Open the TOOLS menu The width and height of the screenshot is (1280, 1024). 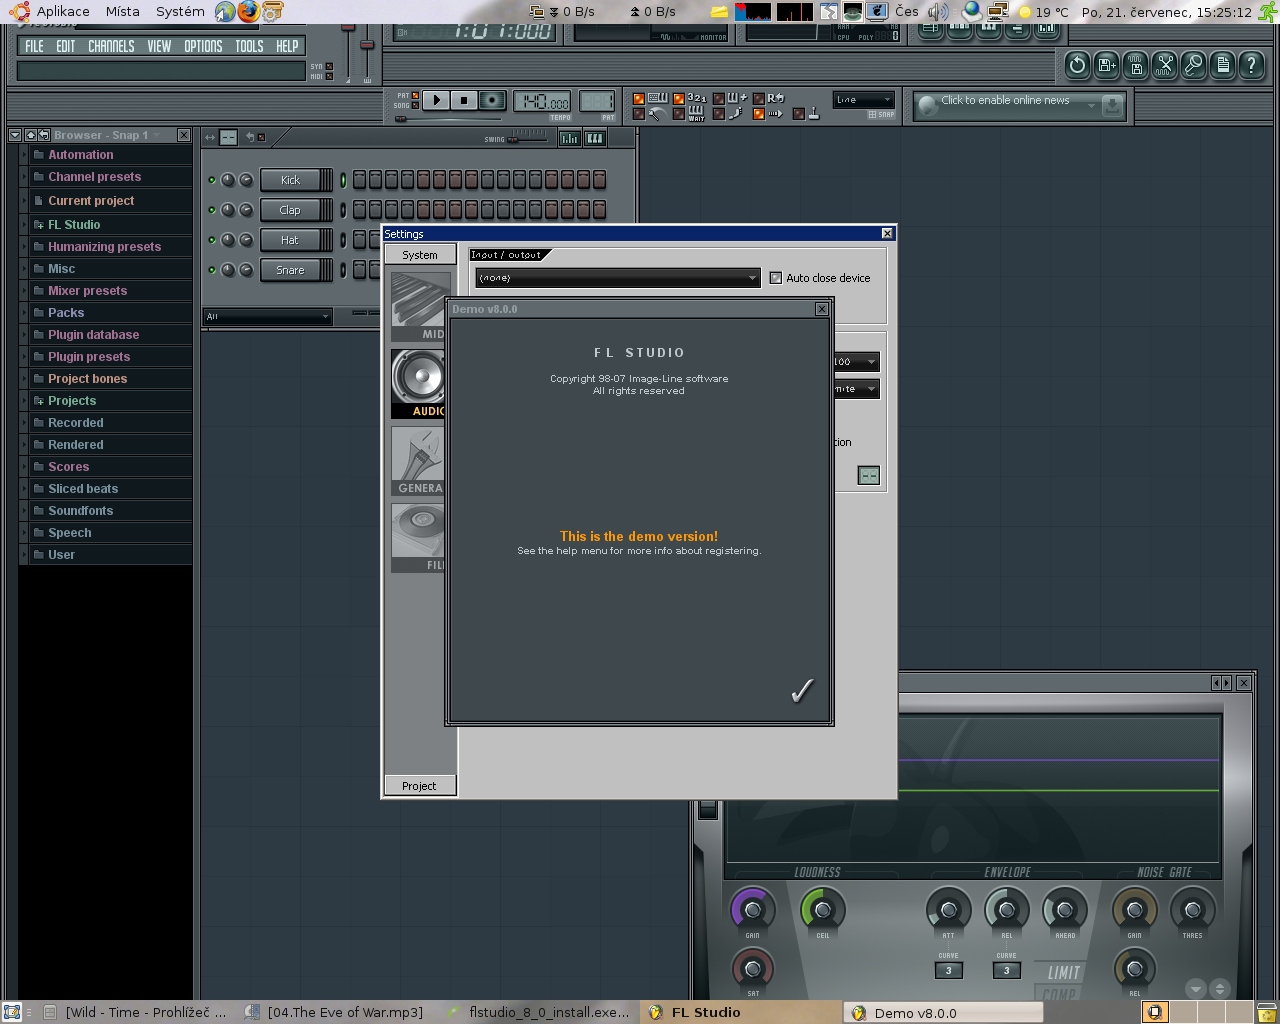(249, 46)
